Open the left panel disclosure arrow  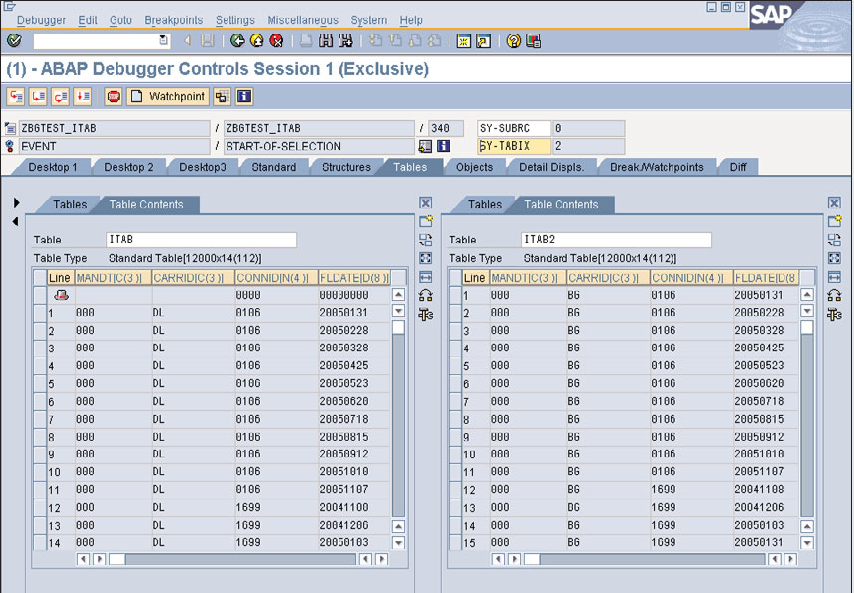pos(14,200)
